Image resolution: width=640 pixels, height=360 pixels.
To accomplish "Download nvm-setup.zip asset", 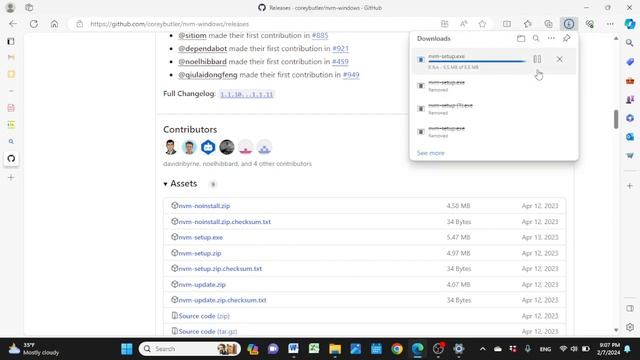I will pos(200,253).
